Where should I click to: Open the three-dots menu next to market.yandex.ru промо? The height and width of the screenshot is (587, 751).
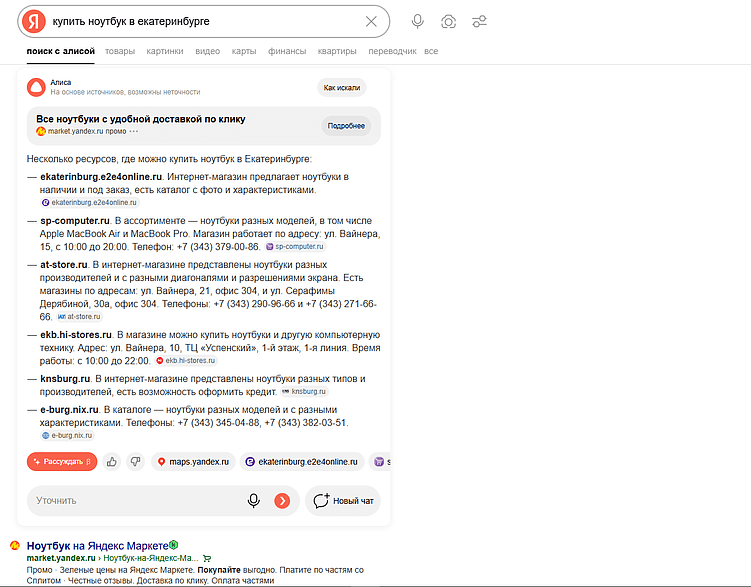pos(134,131)
